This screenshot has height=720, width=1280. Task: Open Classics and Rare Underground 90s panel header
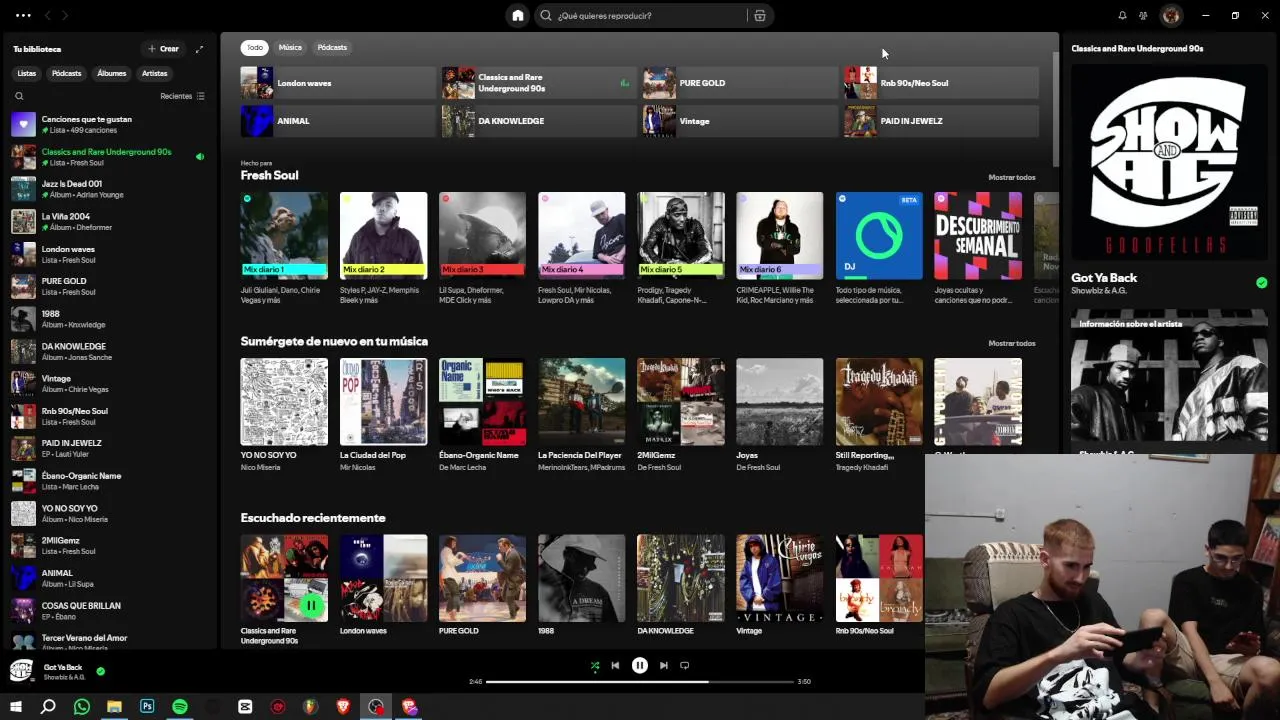(1137, 48)
